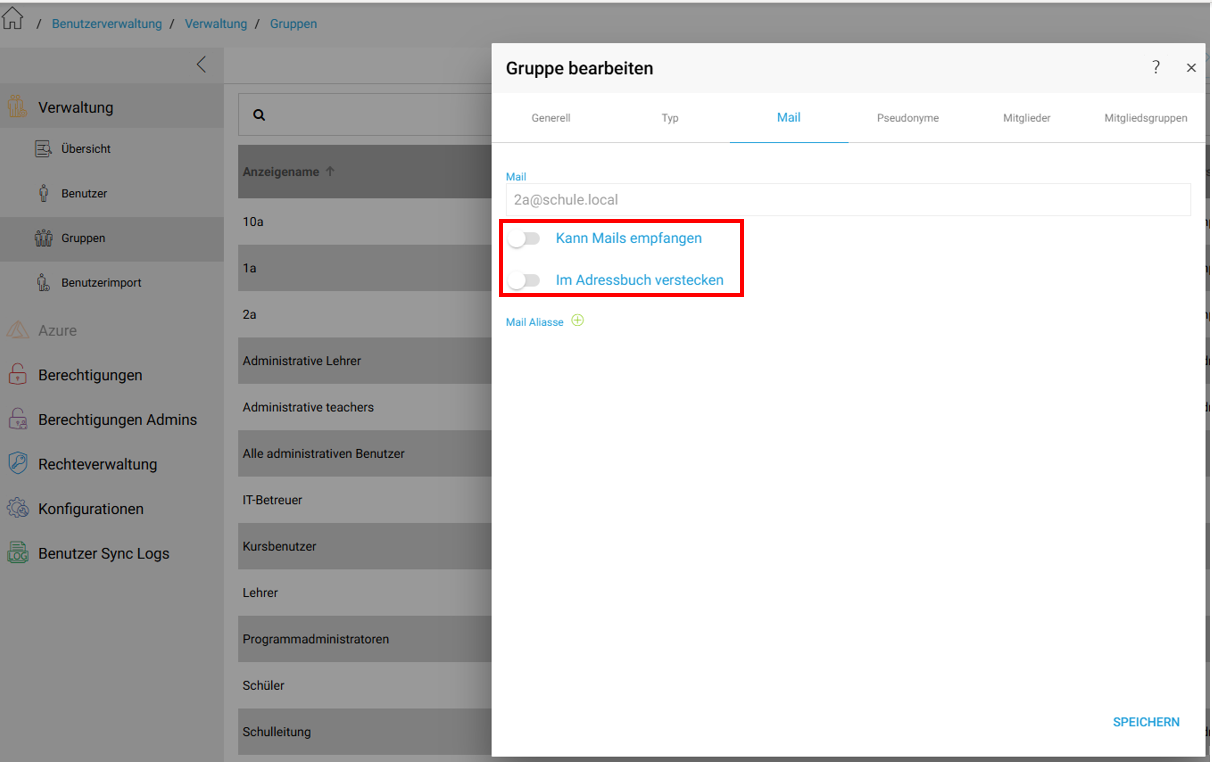Open the Benutzerimport sidebar label
1212x762 pixels.
(101, 283)
